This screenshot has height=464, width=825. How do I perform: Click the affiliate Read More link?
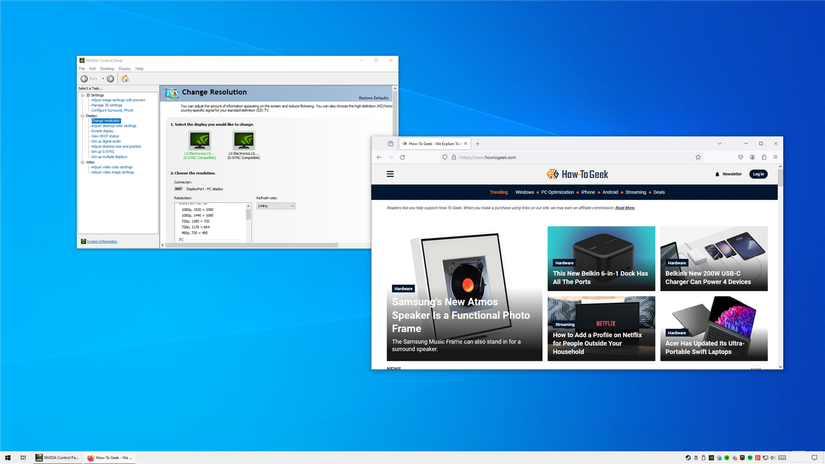(625, 208)
